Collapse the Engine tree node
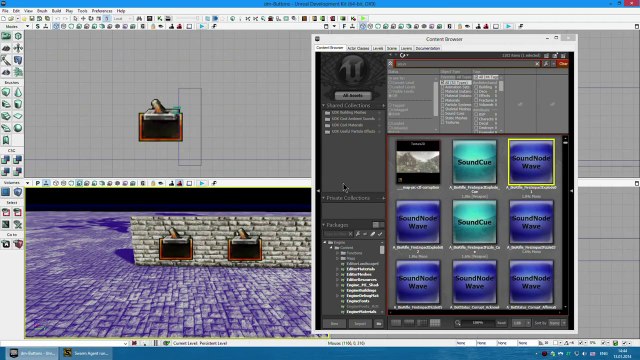The width and height of the screenshot is (640, 360). pos(325,242)
